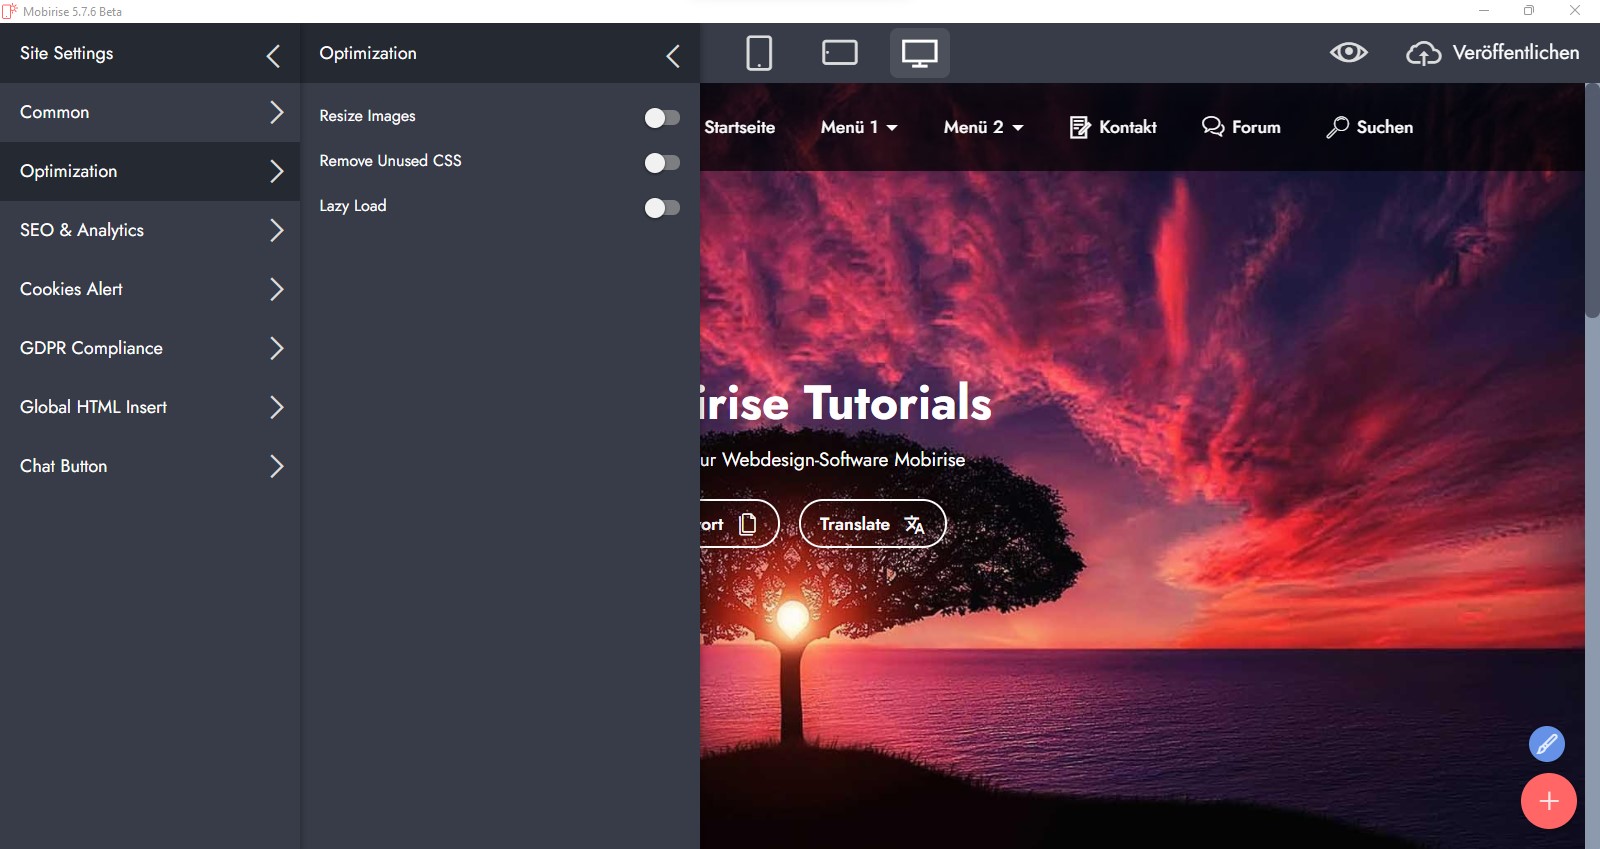Close Optimization panel with back arrow

click(673, 56)
